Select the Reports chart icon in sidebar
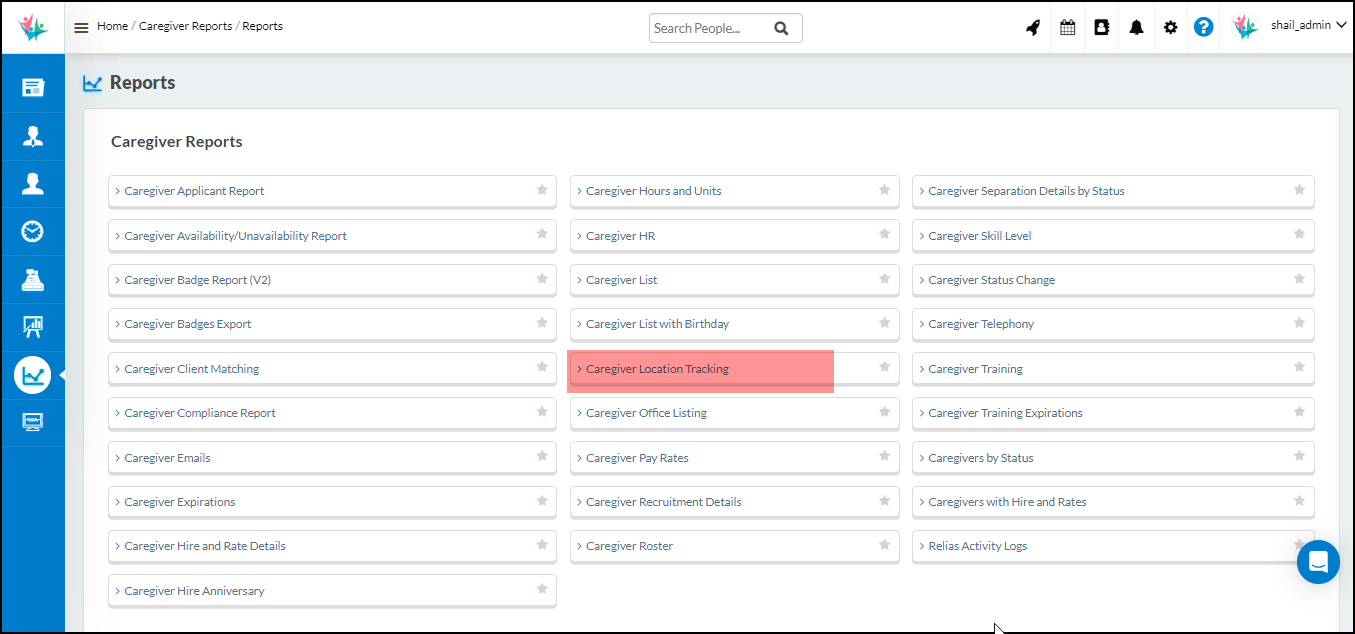 click(x=33, y=374)
